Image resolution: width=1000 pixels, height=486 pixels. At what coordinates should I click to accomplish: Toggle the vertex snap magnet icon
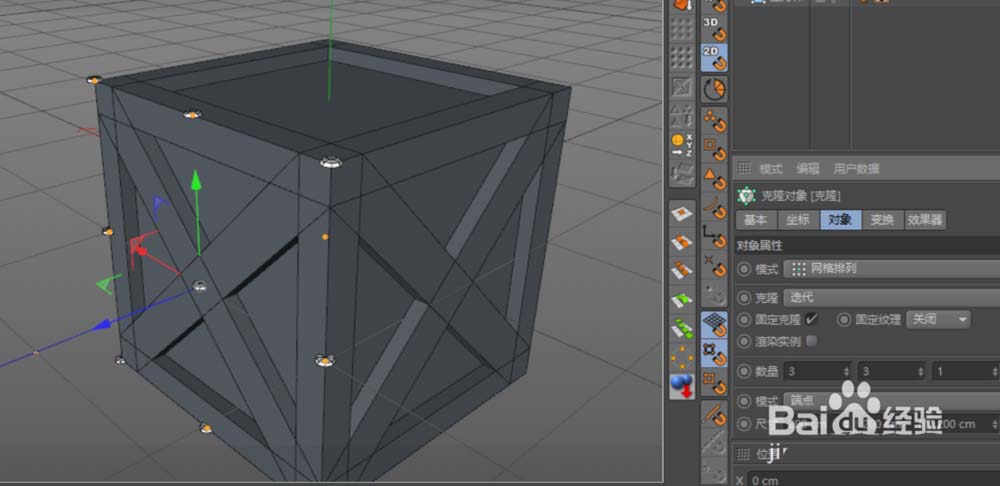click(x=714, y=121)
